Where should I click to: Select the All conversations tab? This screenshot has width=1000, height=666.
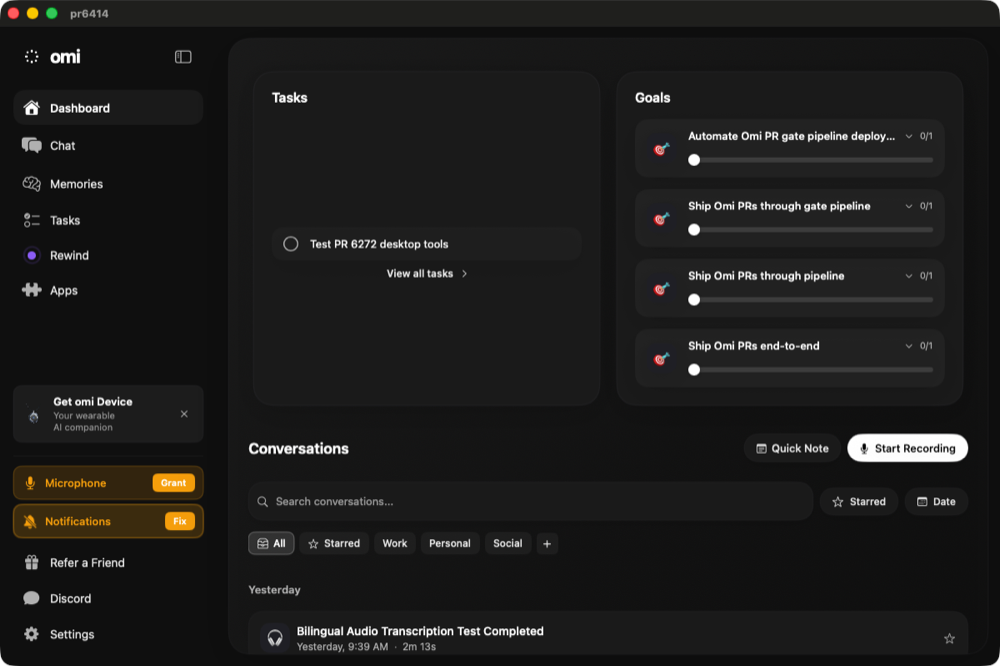pyautogui.click(x=271, y=544)
